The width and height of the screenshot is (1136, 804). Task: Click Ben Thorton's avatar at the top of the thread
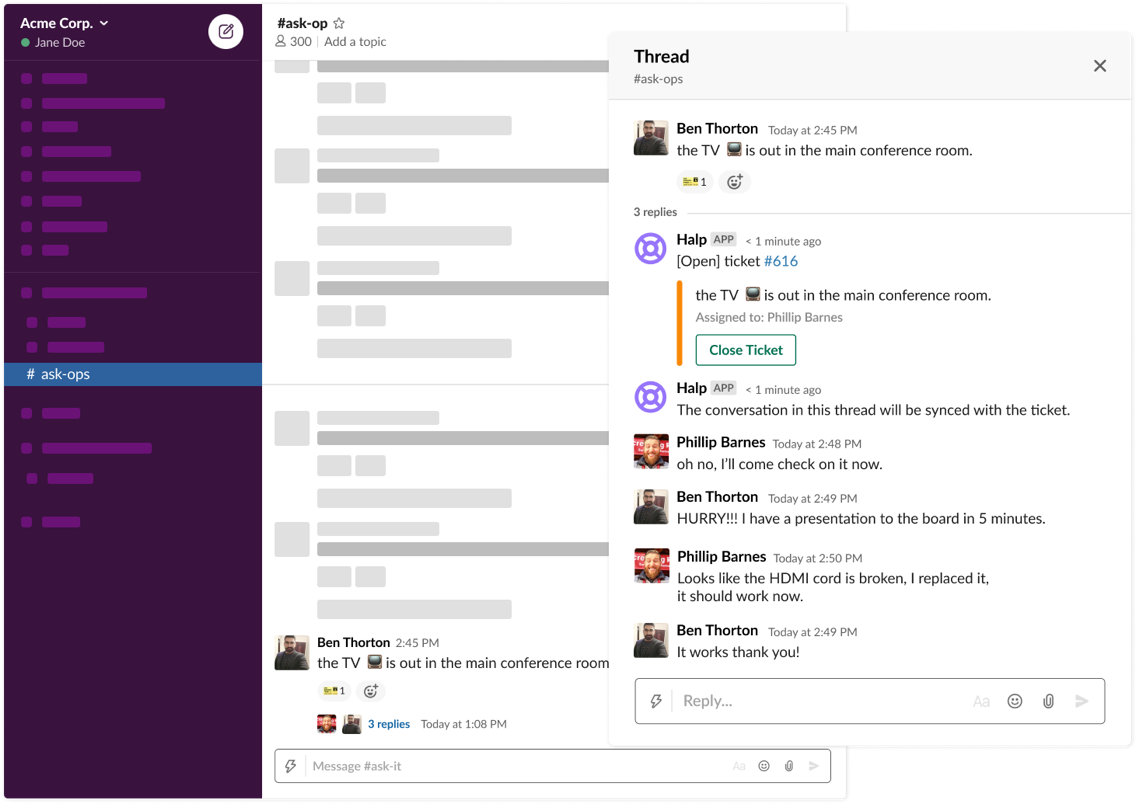pyautogui.click(x=651, y=138)
